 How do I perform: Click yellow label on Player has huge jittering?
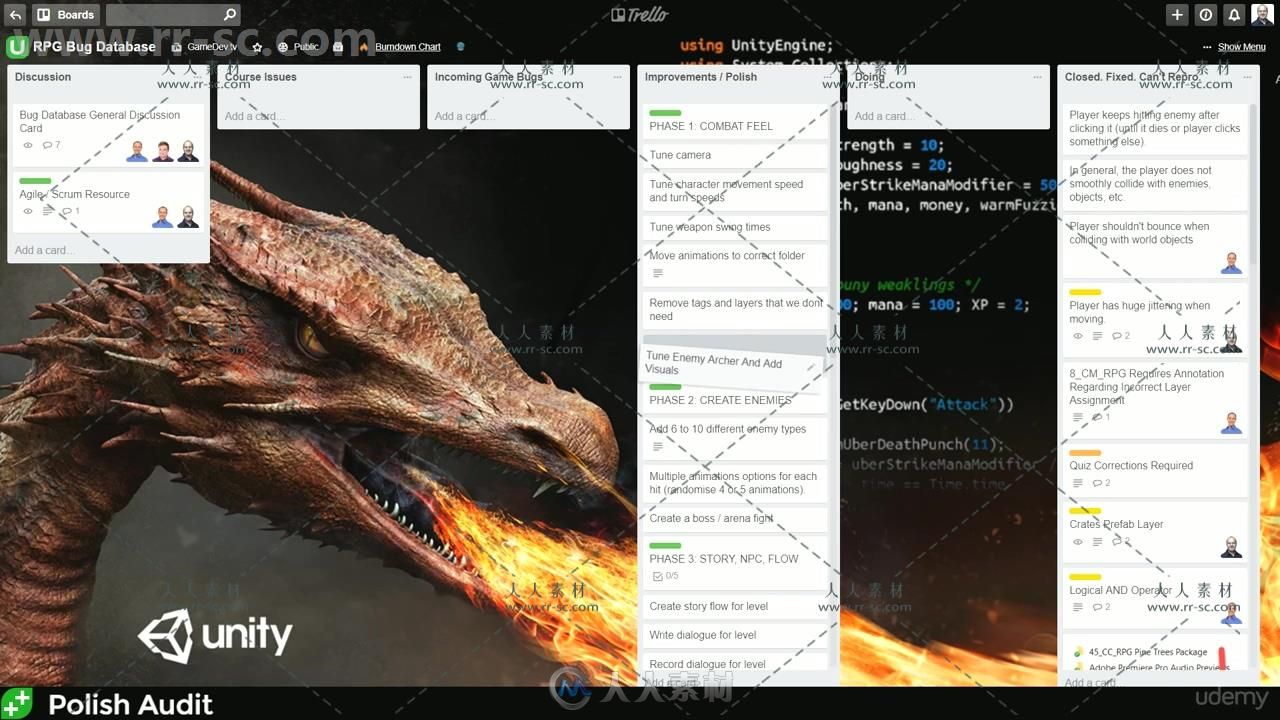click(1085, 292)
